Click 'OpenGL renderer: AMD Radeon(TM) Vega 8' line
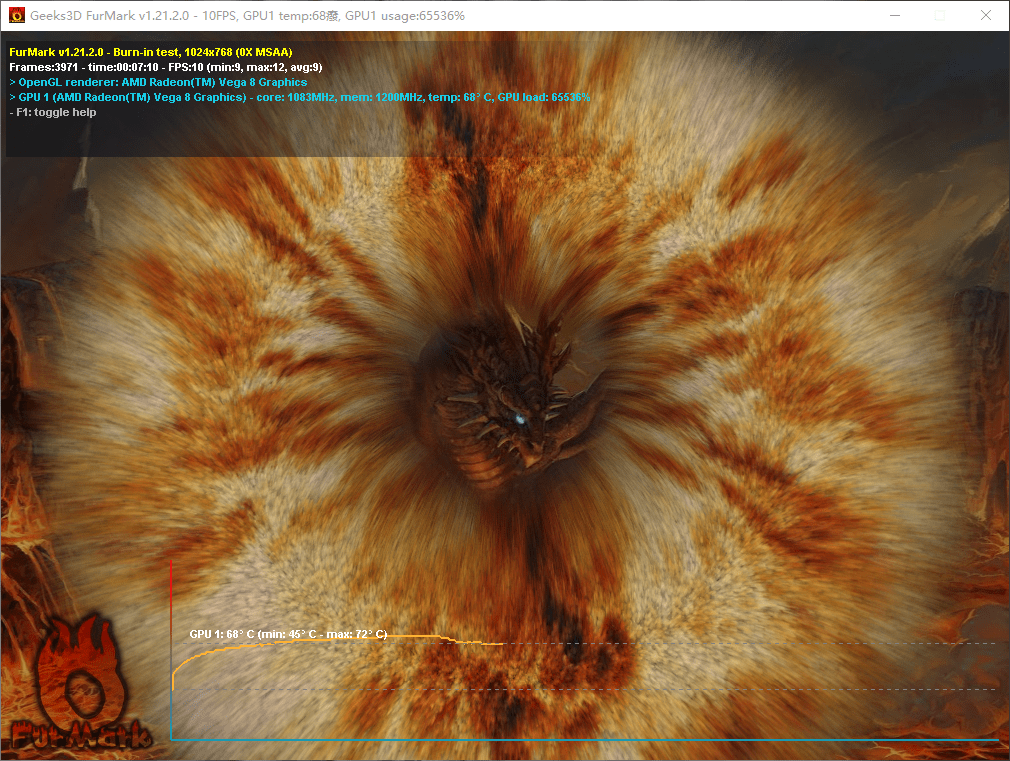The image size is (1010, 761). pos(158,82)
